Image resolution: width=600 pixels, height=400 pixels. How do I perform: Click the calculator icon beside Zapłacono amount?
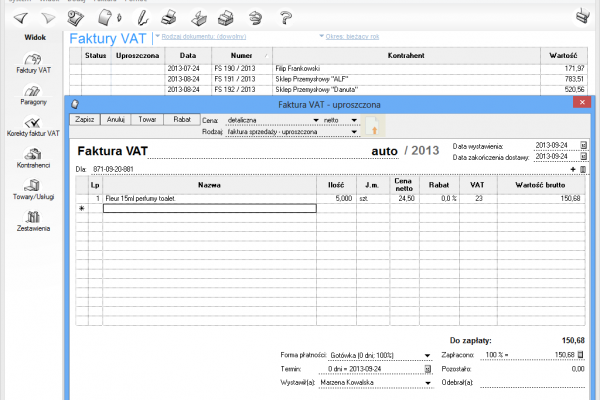(x=584, y=354)
